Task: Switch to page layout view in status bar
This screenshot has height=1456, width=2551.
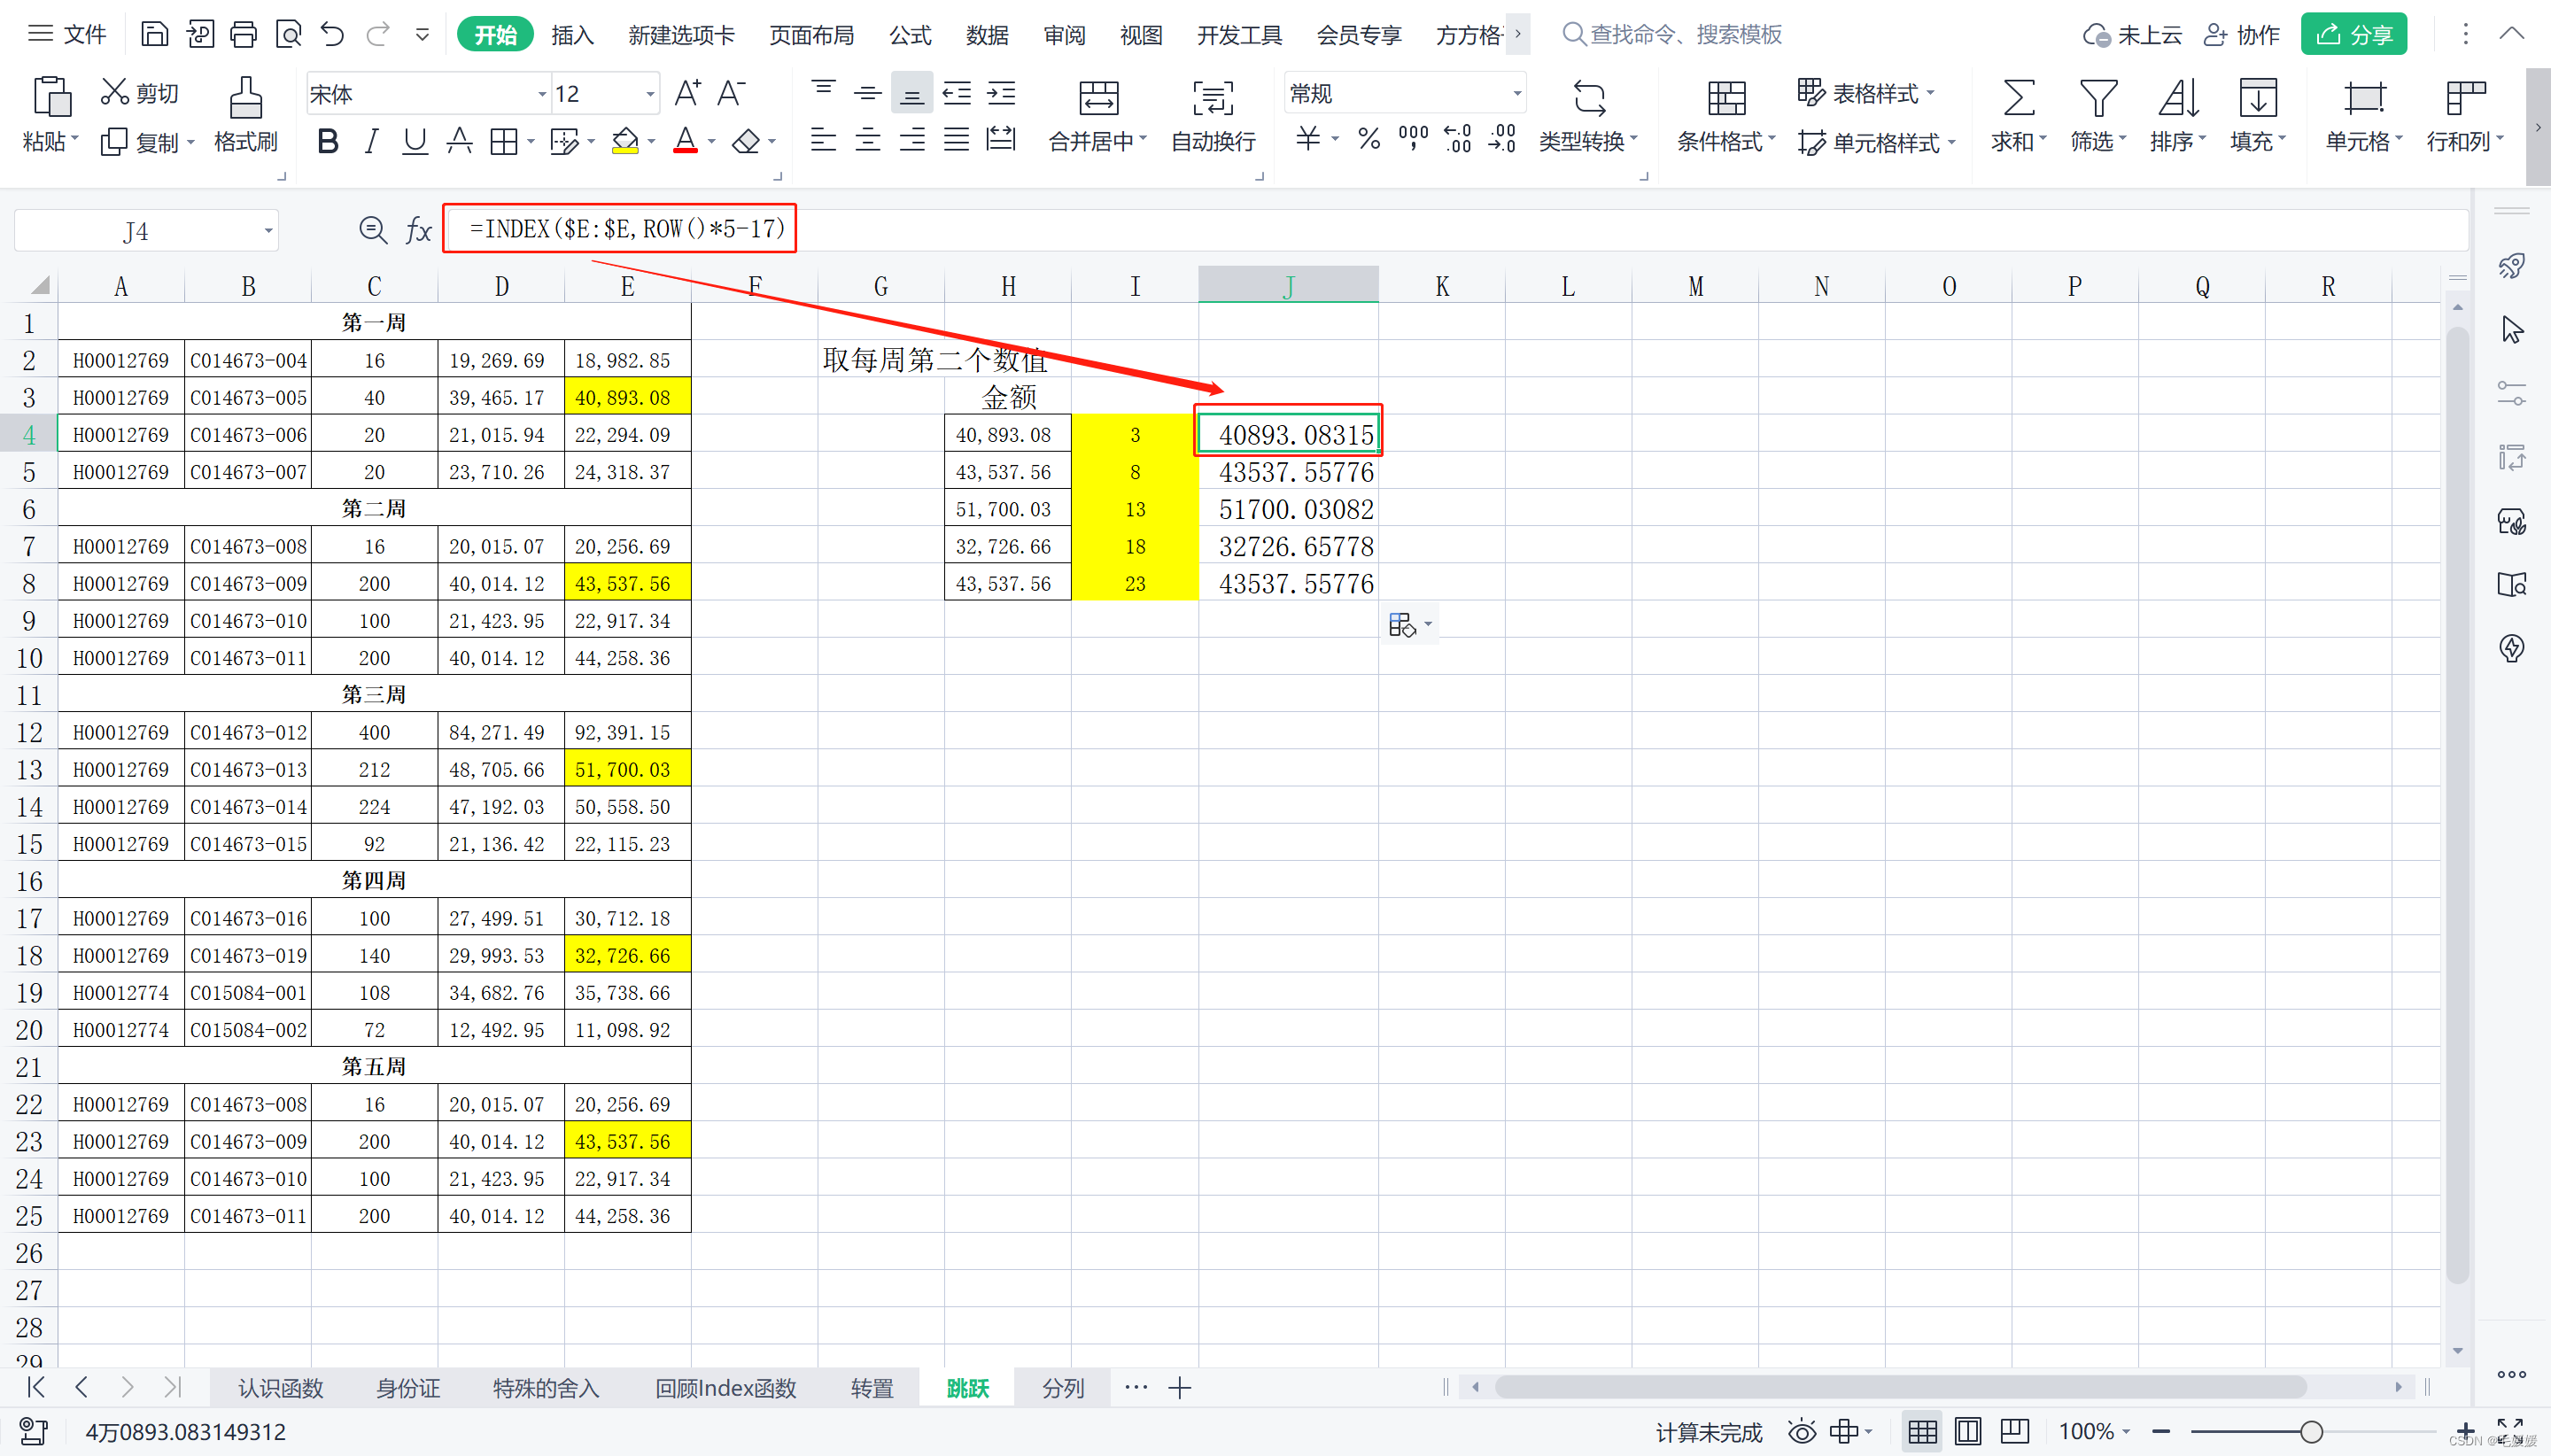Action: [x=1967, y=1432]
